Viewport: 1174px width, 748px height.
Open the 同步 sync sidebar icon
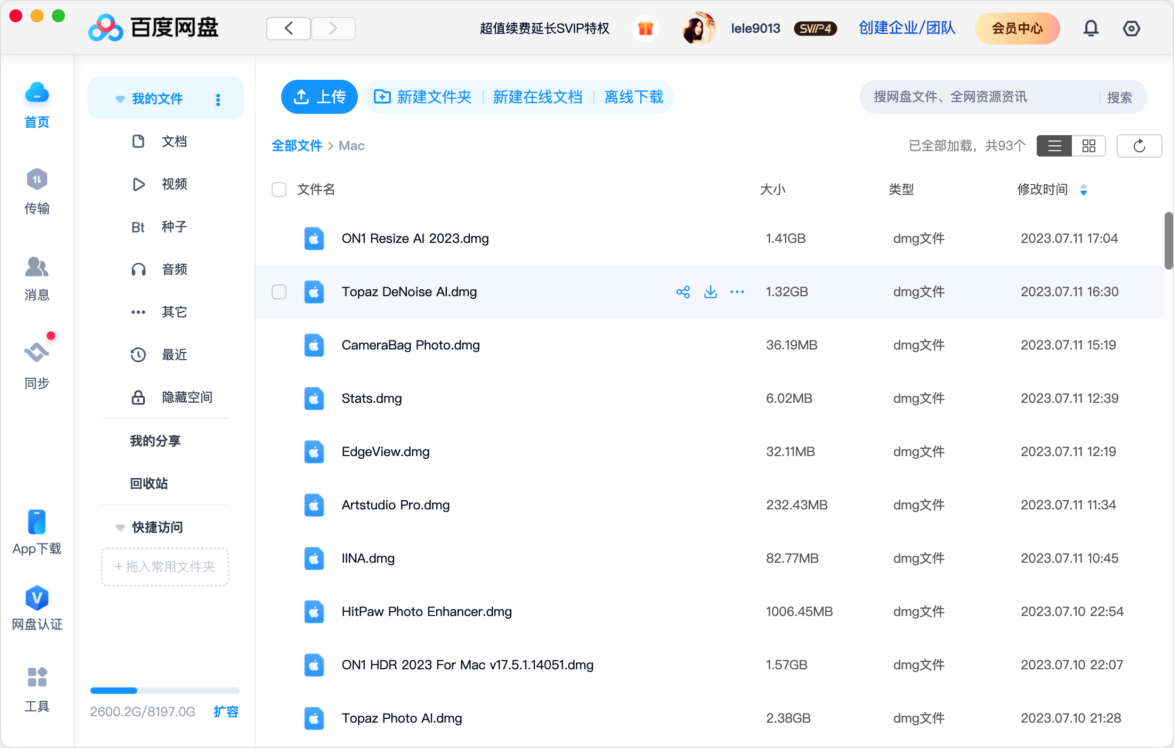[x=37, y=352]
